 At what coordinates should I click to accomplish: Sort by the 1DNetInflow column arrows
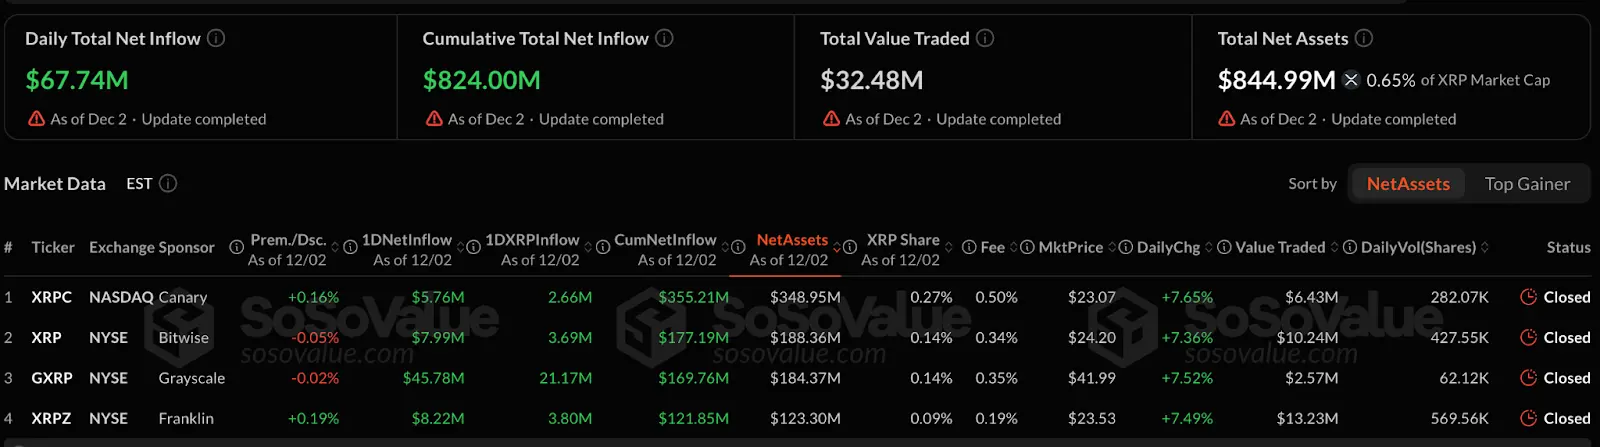pos(461,247)
